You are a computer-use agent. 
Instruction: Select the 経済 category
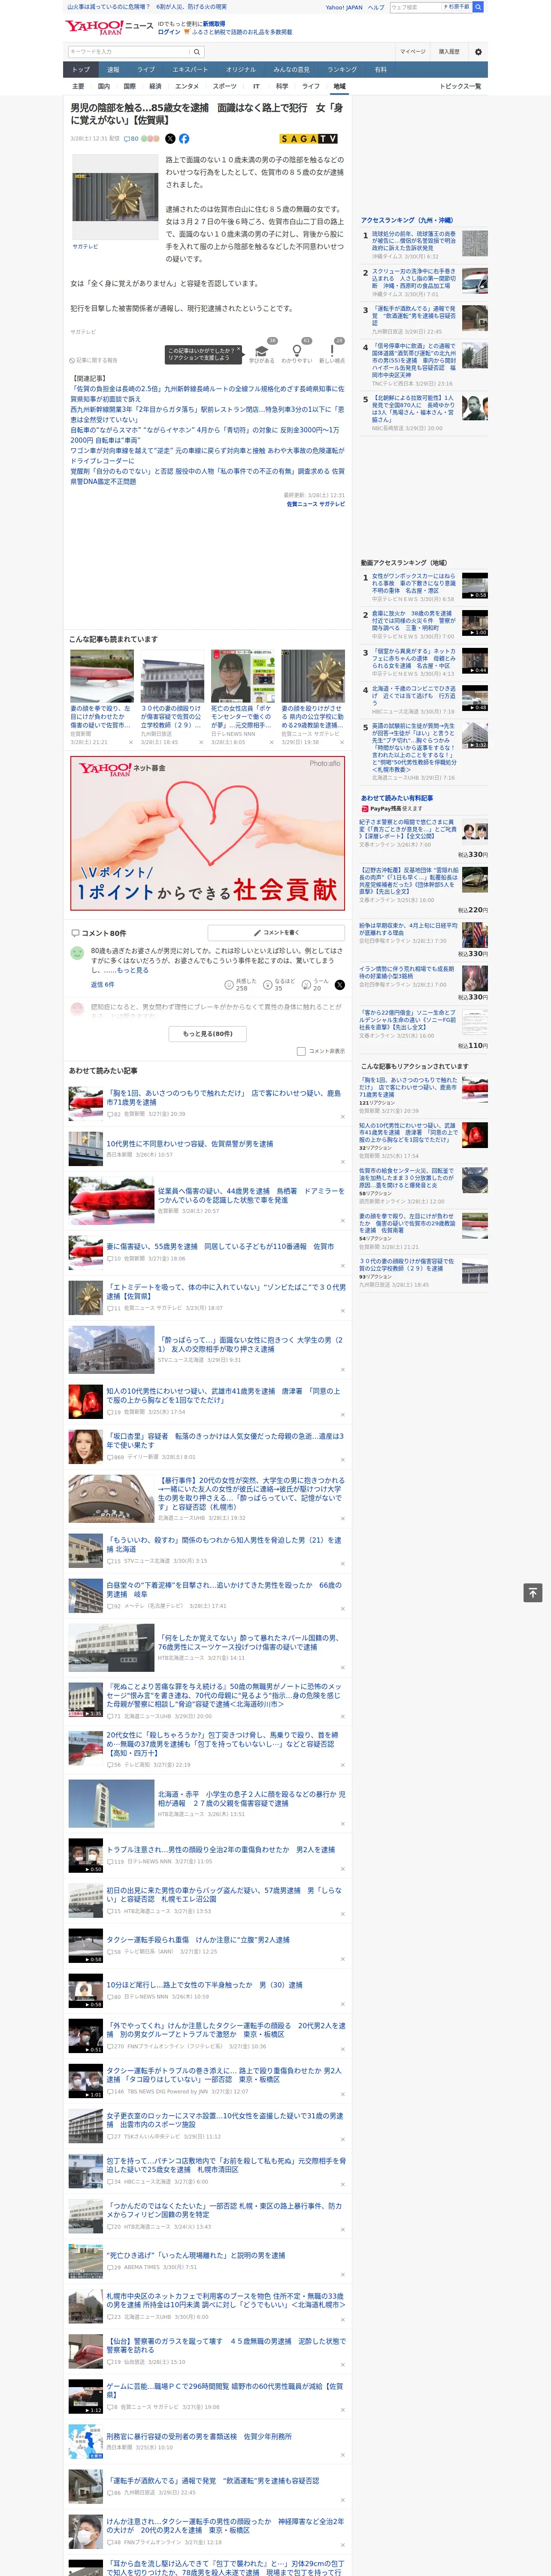click(155, 86)
